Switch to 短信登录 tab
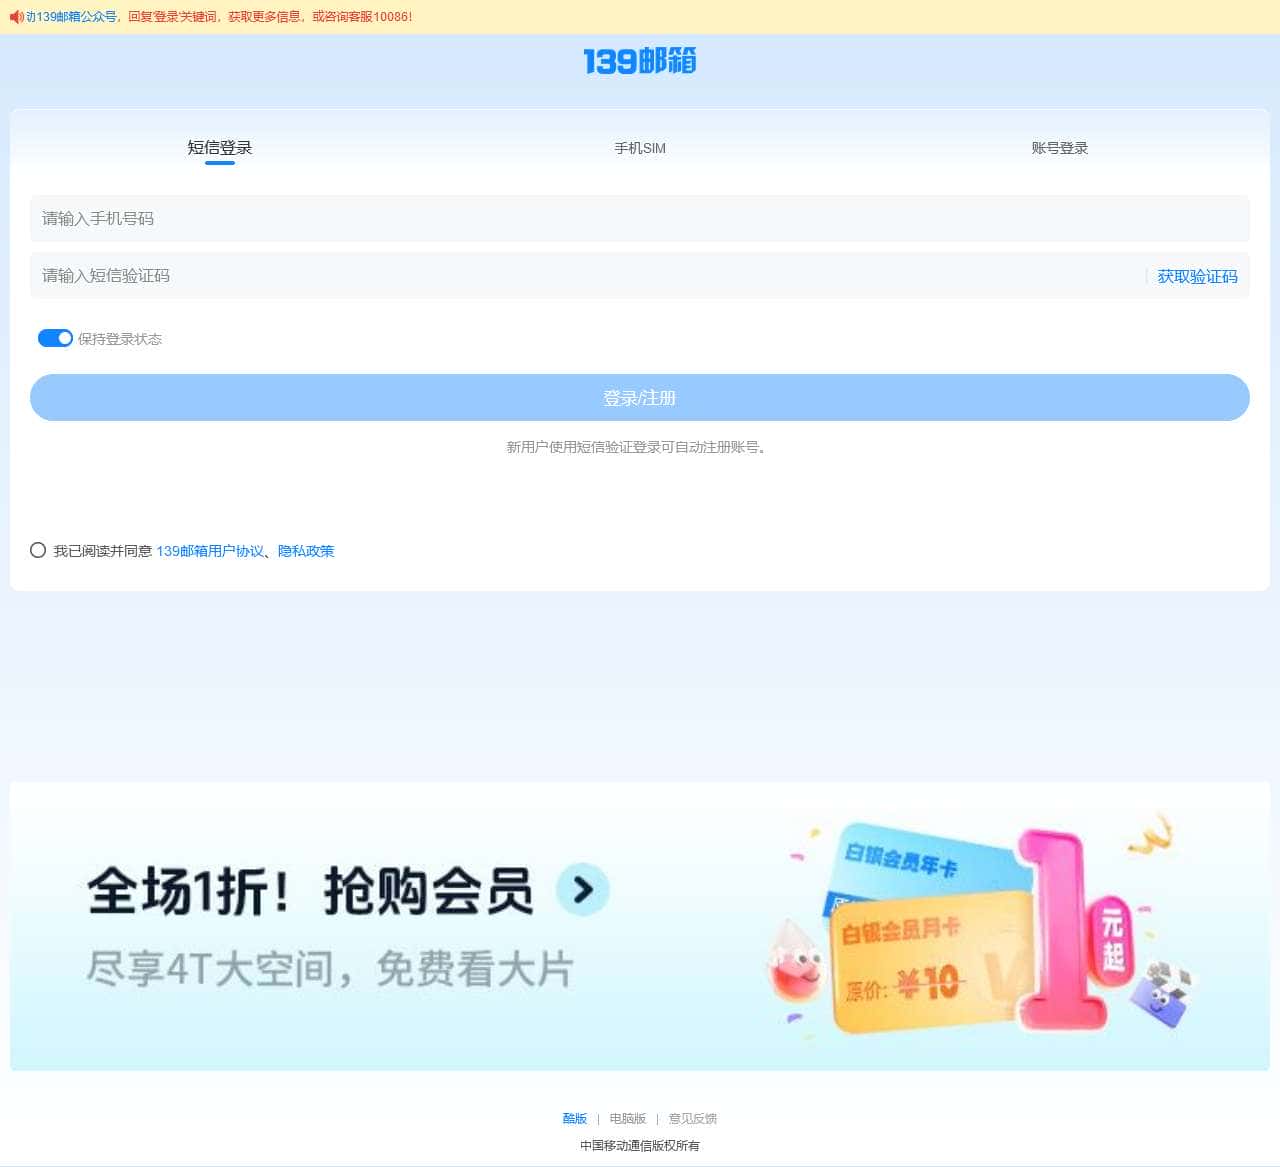 [x=220, y=148]
